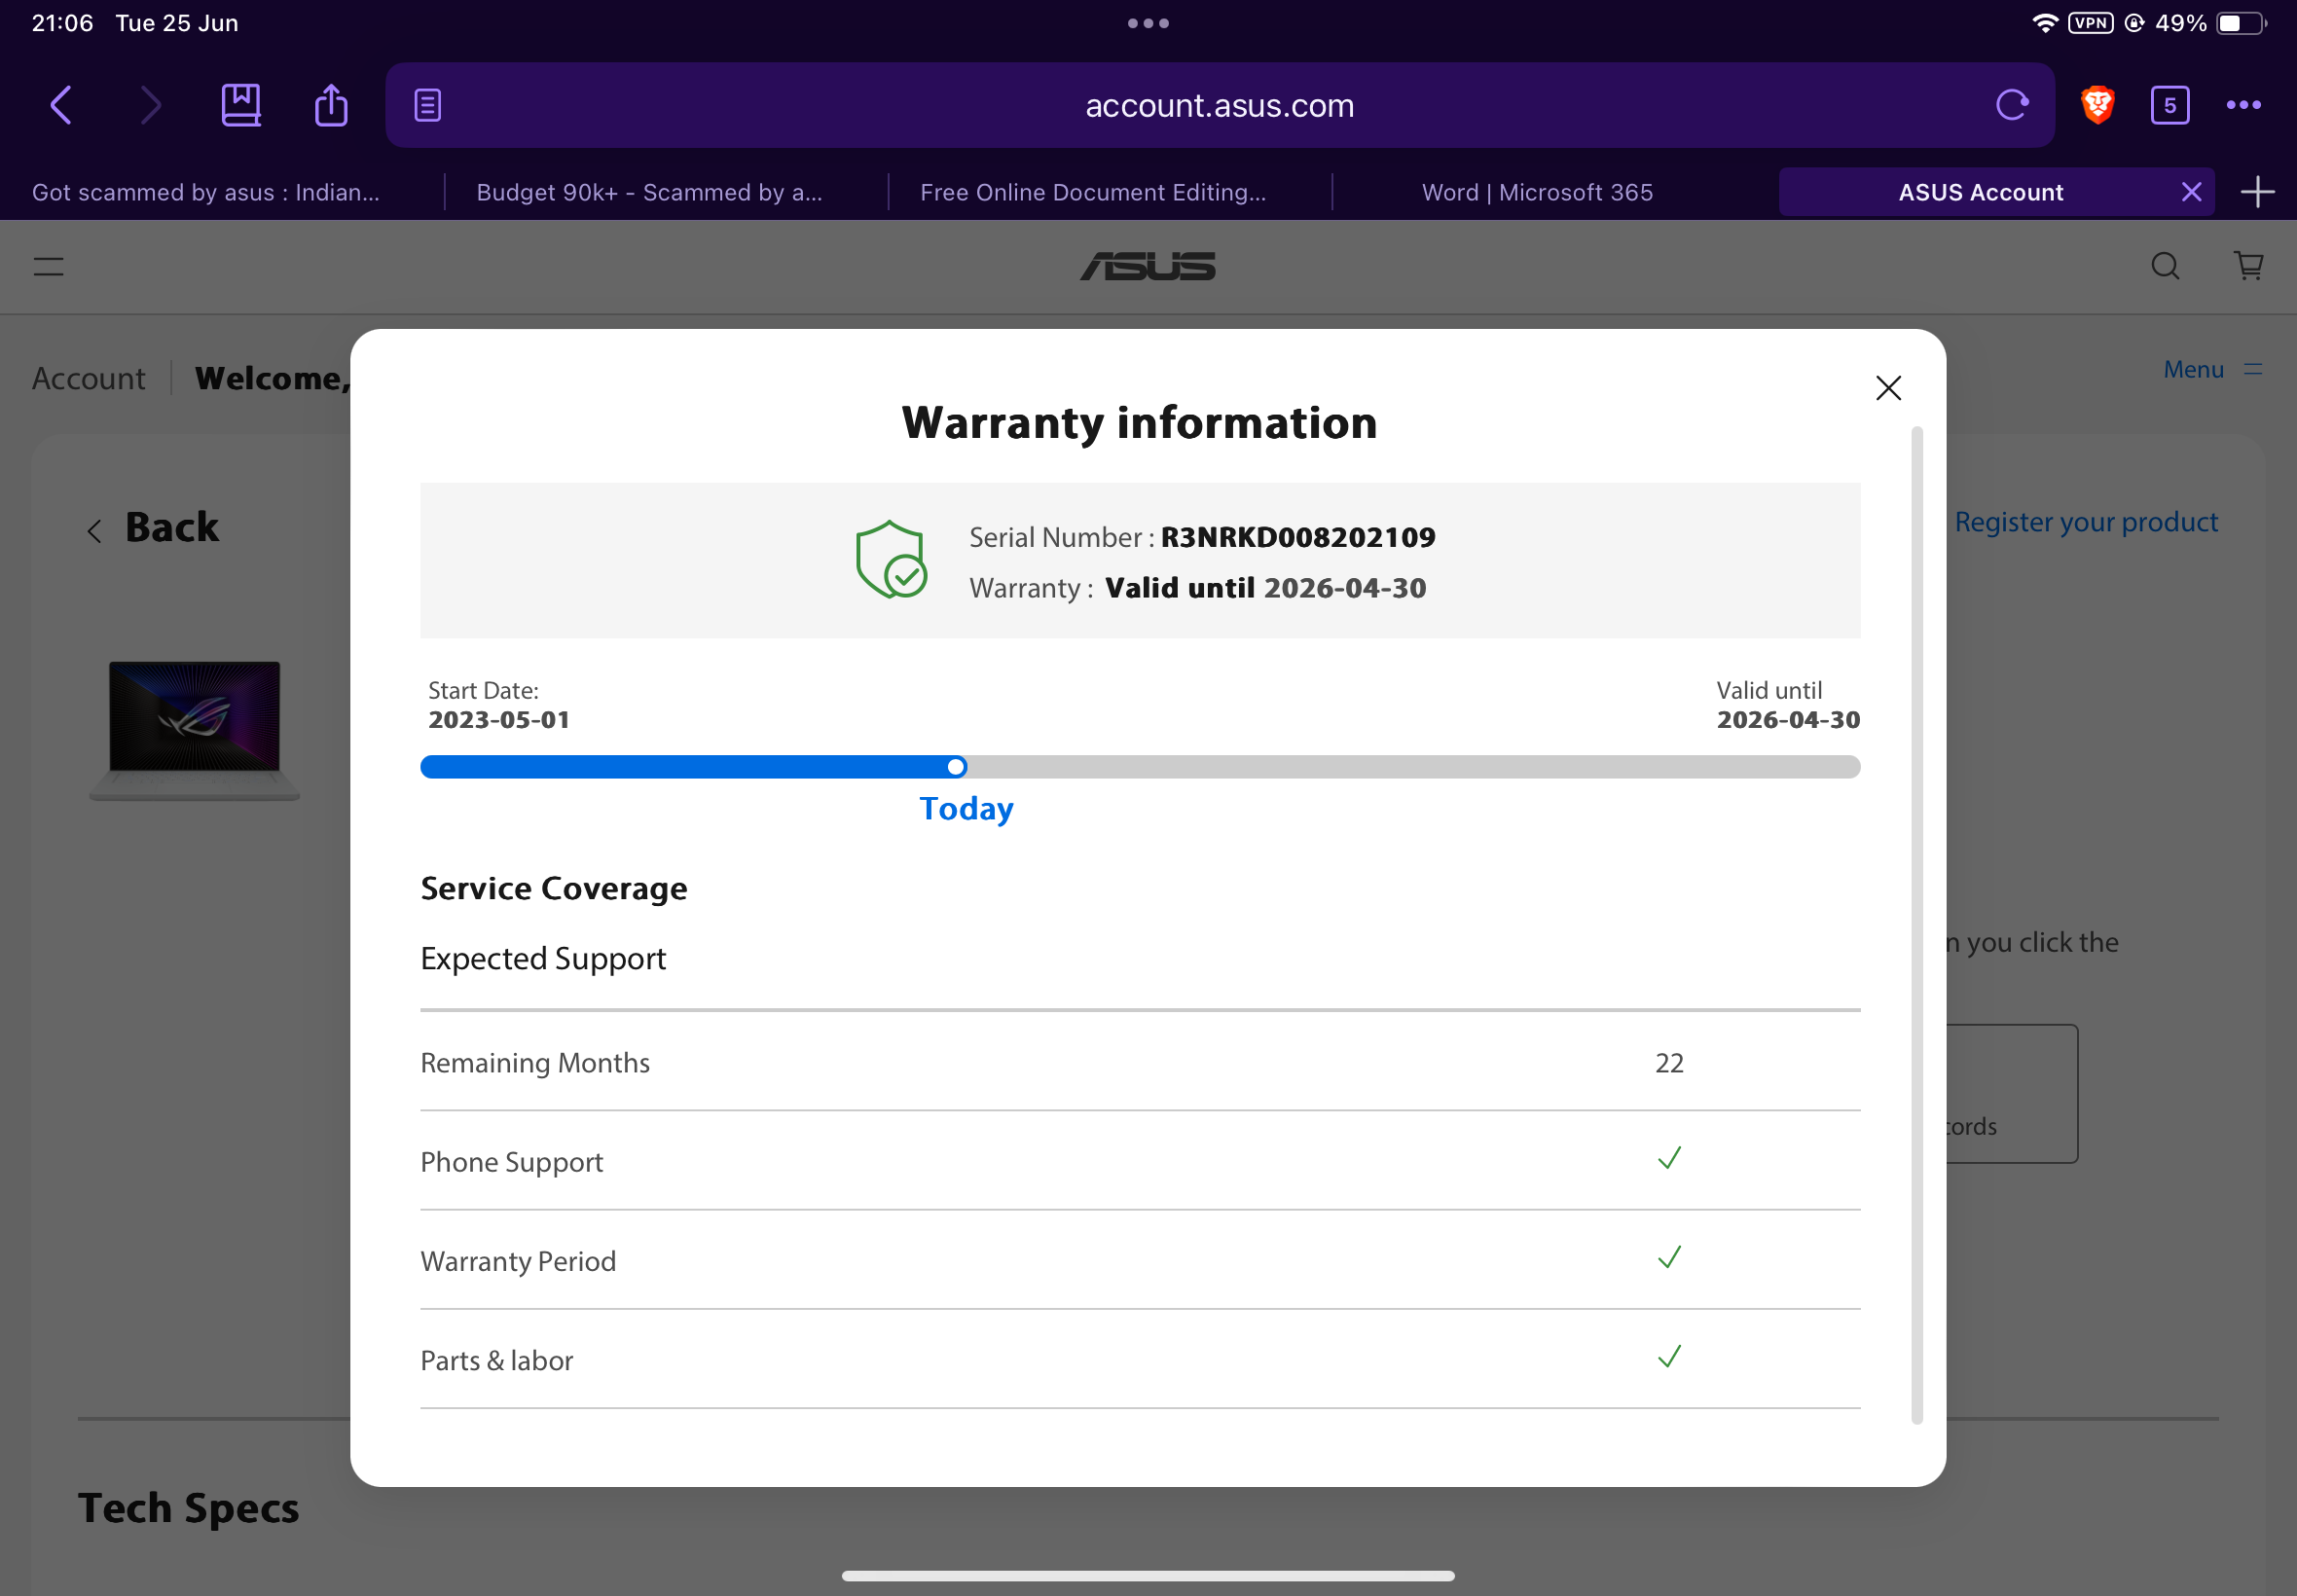2297x1596 pixels.
Task: Close the ASUS Account tab
Action: pyautogui.click(x=2192, y=192)
